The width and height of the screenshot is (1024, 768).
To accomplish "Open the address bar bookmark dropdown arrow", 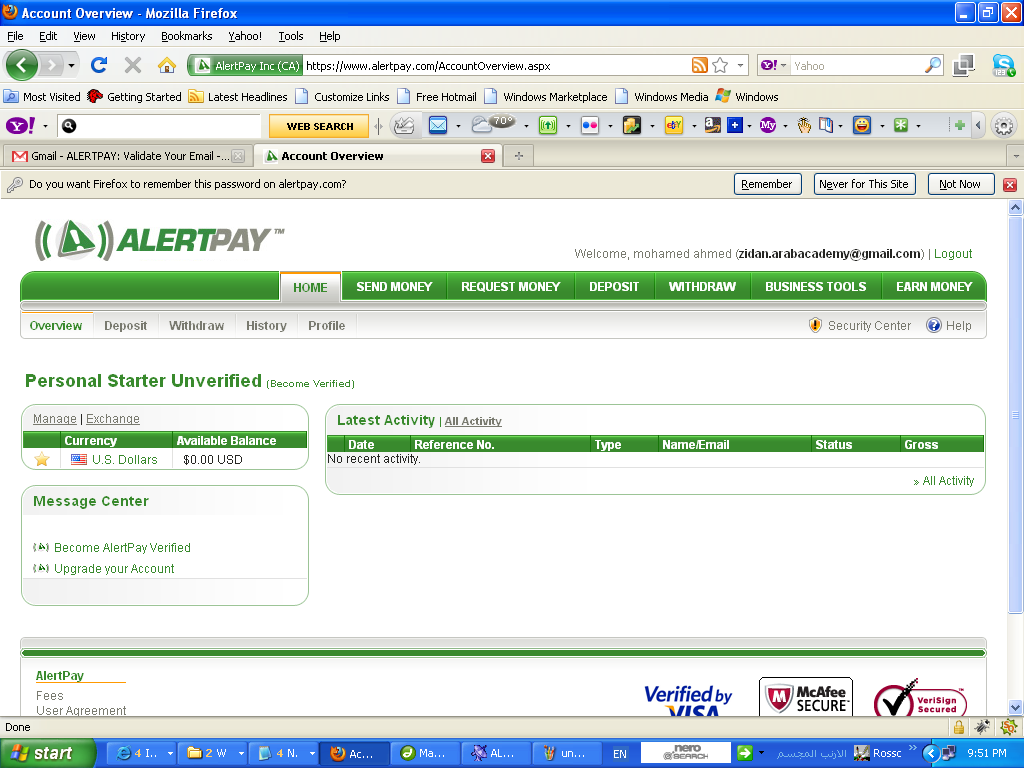I will click(x=740, y=65).
